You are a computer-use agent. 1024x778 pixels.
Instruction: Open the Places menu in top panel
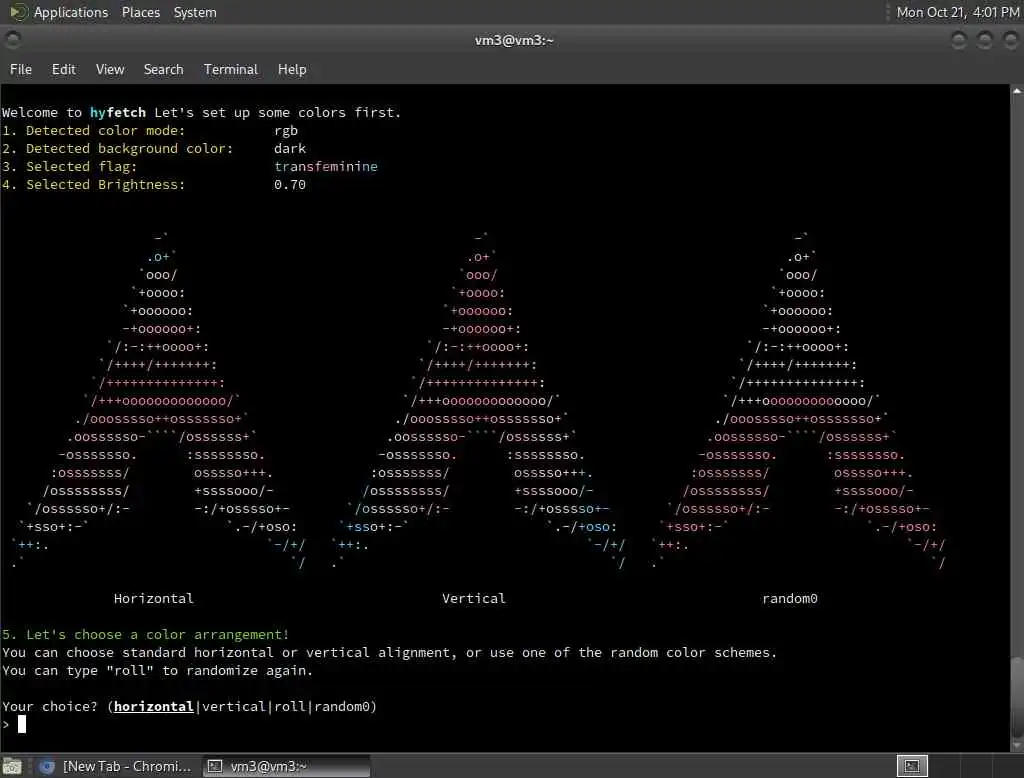140,12
